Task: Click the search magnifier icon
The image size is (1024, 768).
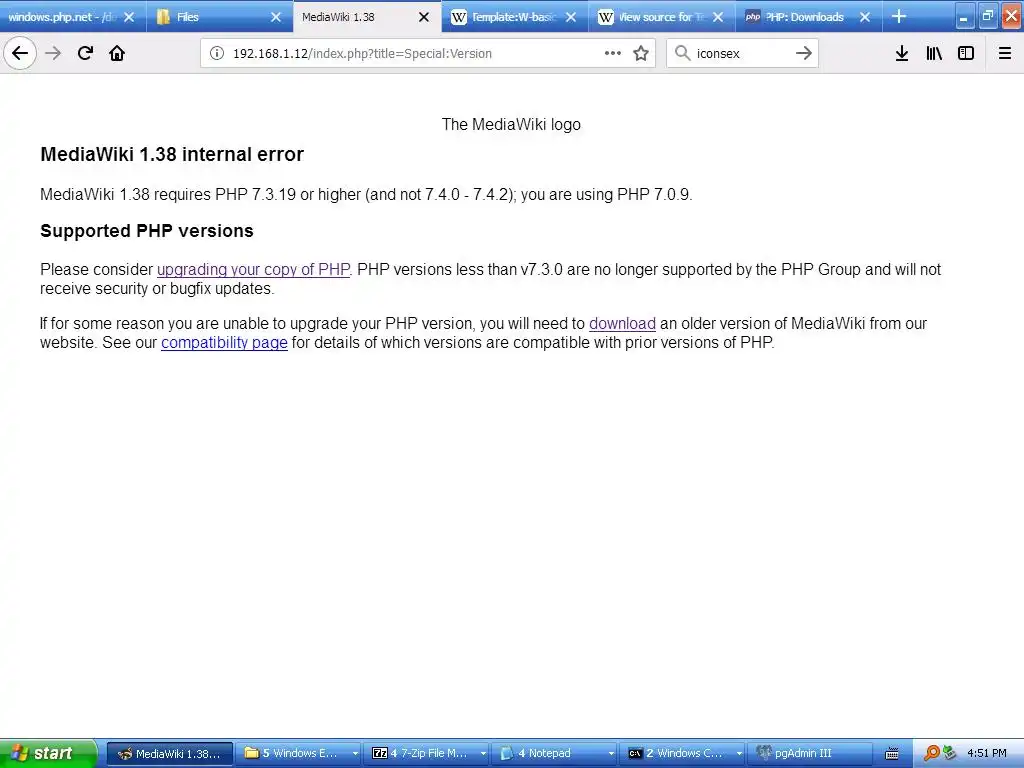Action: 682,53
